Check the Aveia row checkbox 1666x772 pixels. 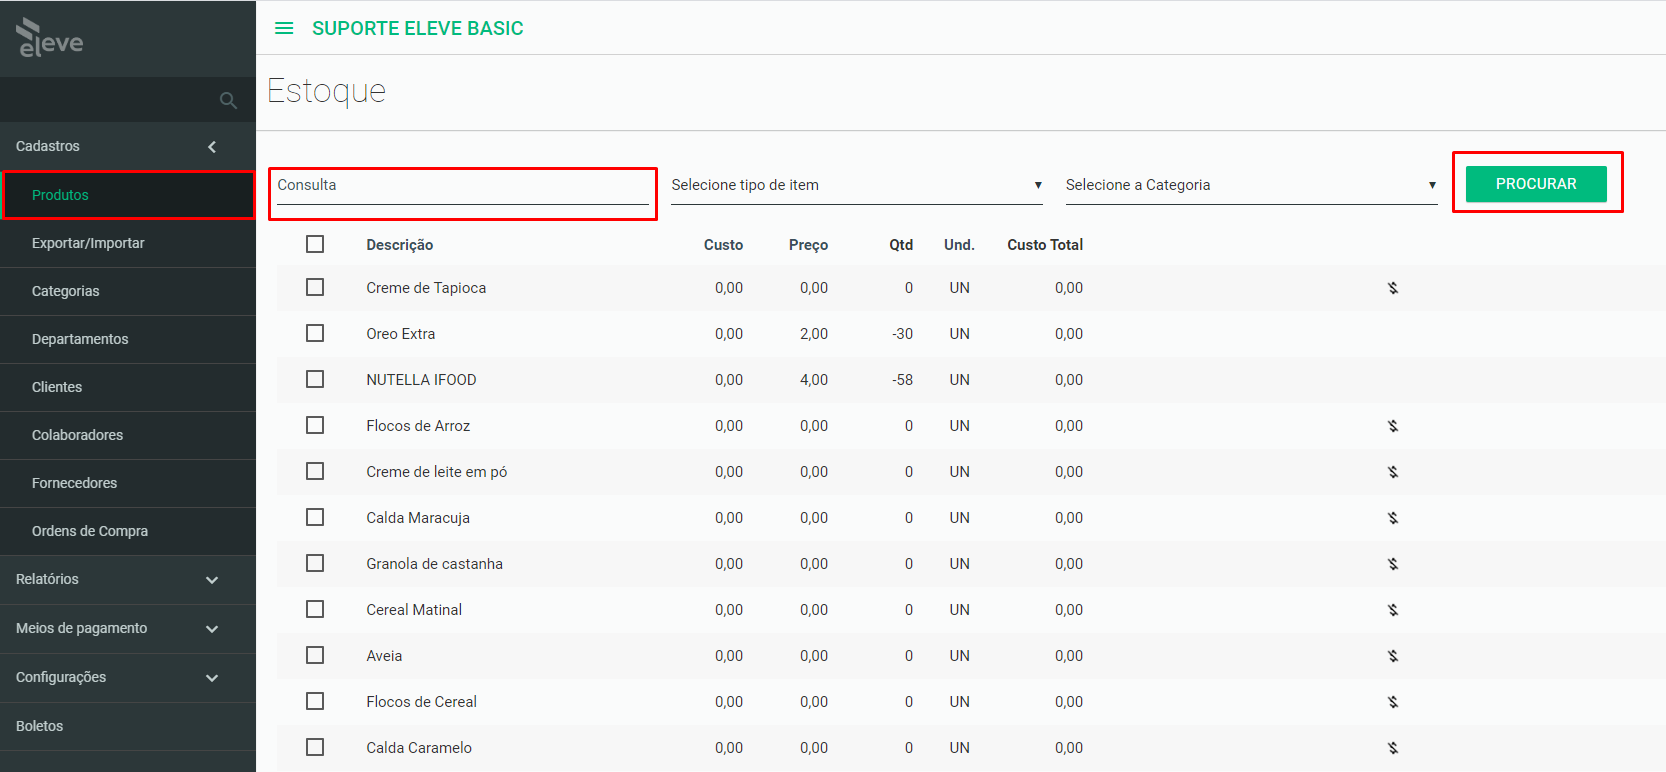tap(315, 655)
